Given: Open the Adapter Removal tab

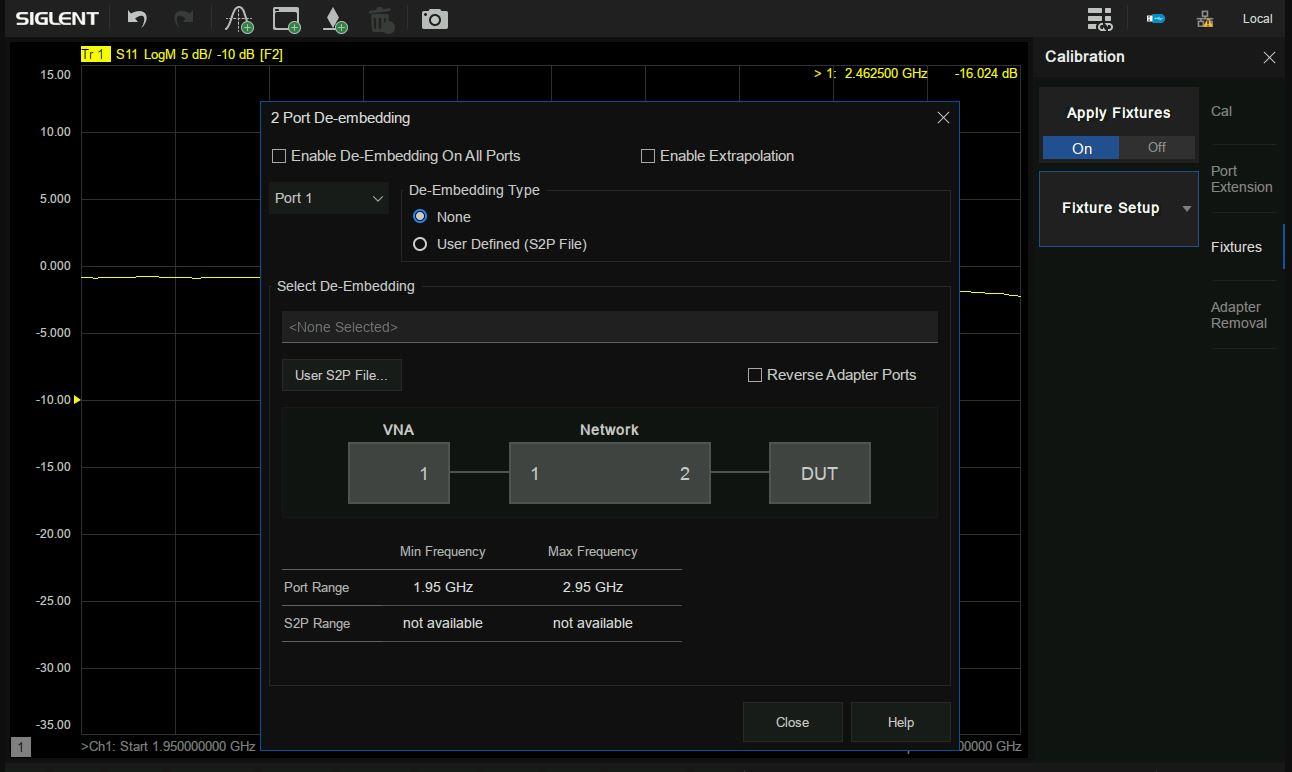Looking at the screenshot, I should pyautogui.click(x=1238, y=315).
